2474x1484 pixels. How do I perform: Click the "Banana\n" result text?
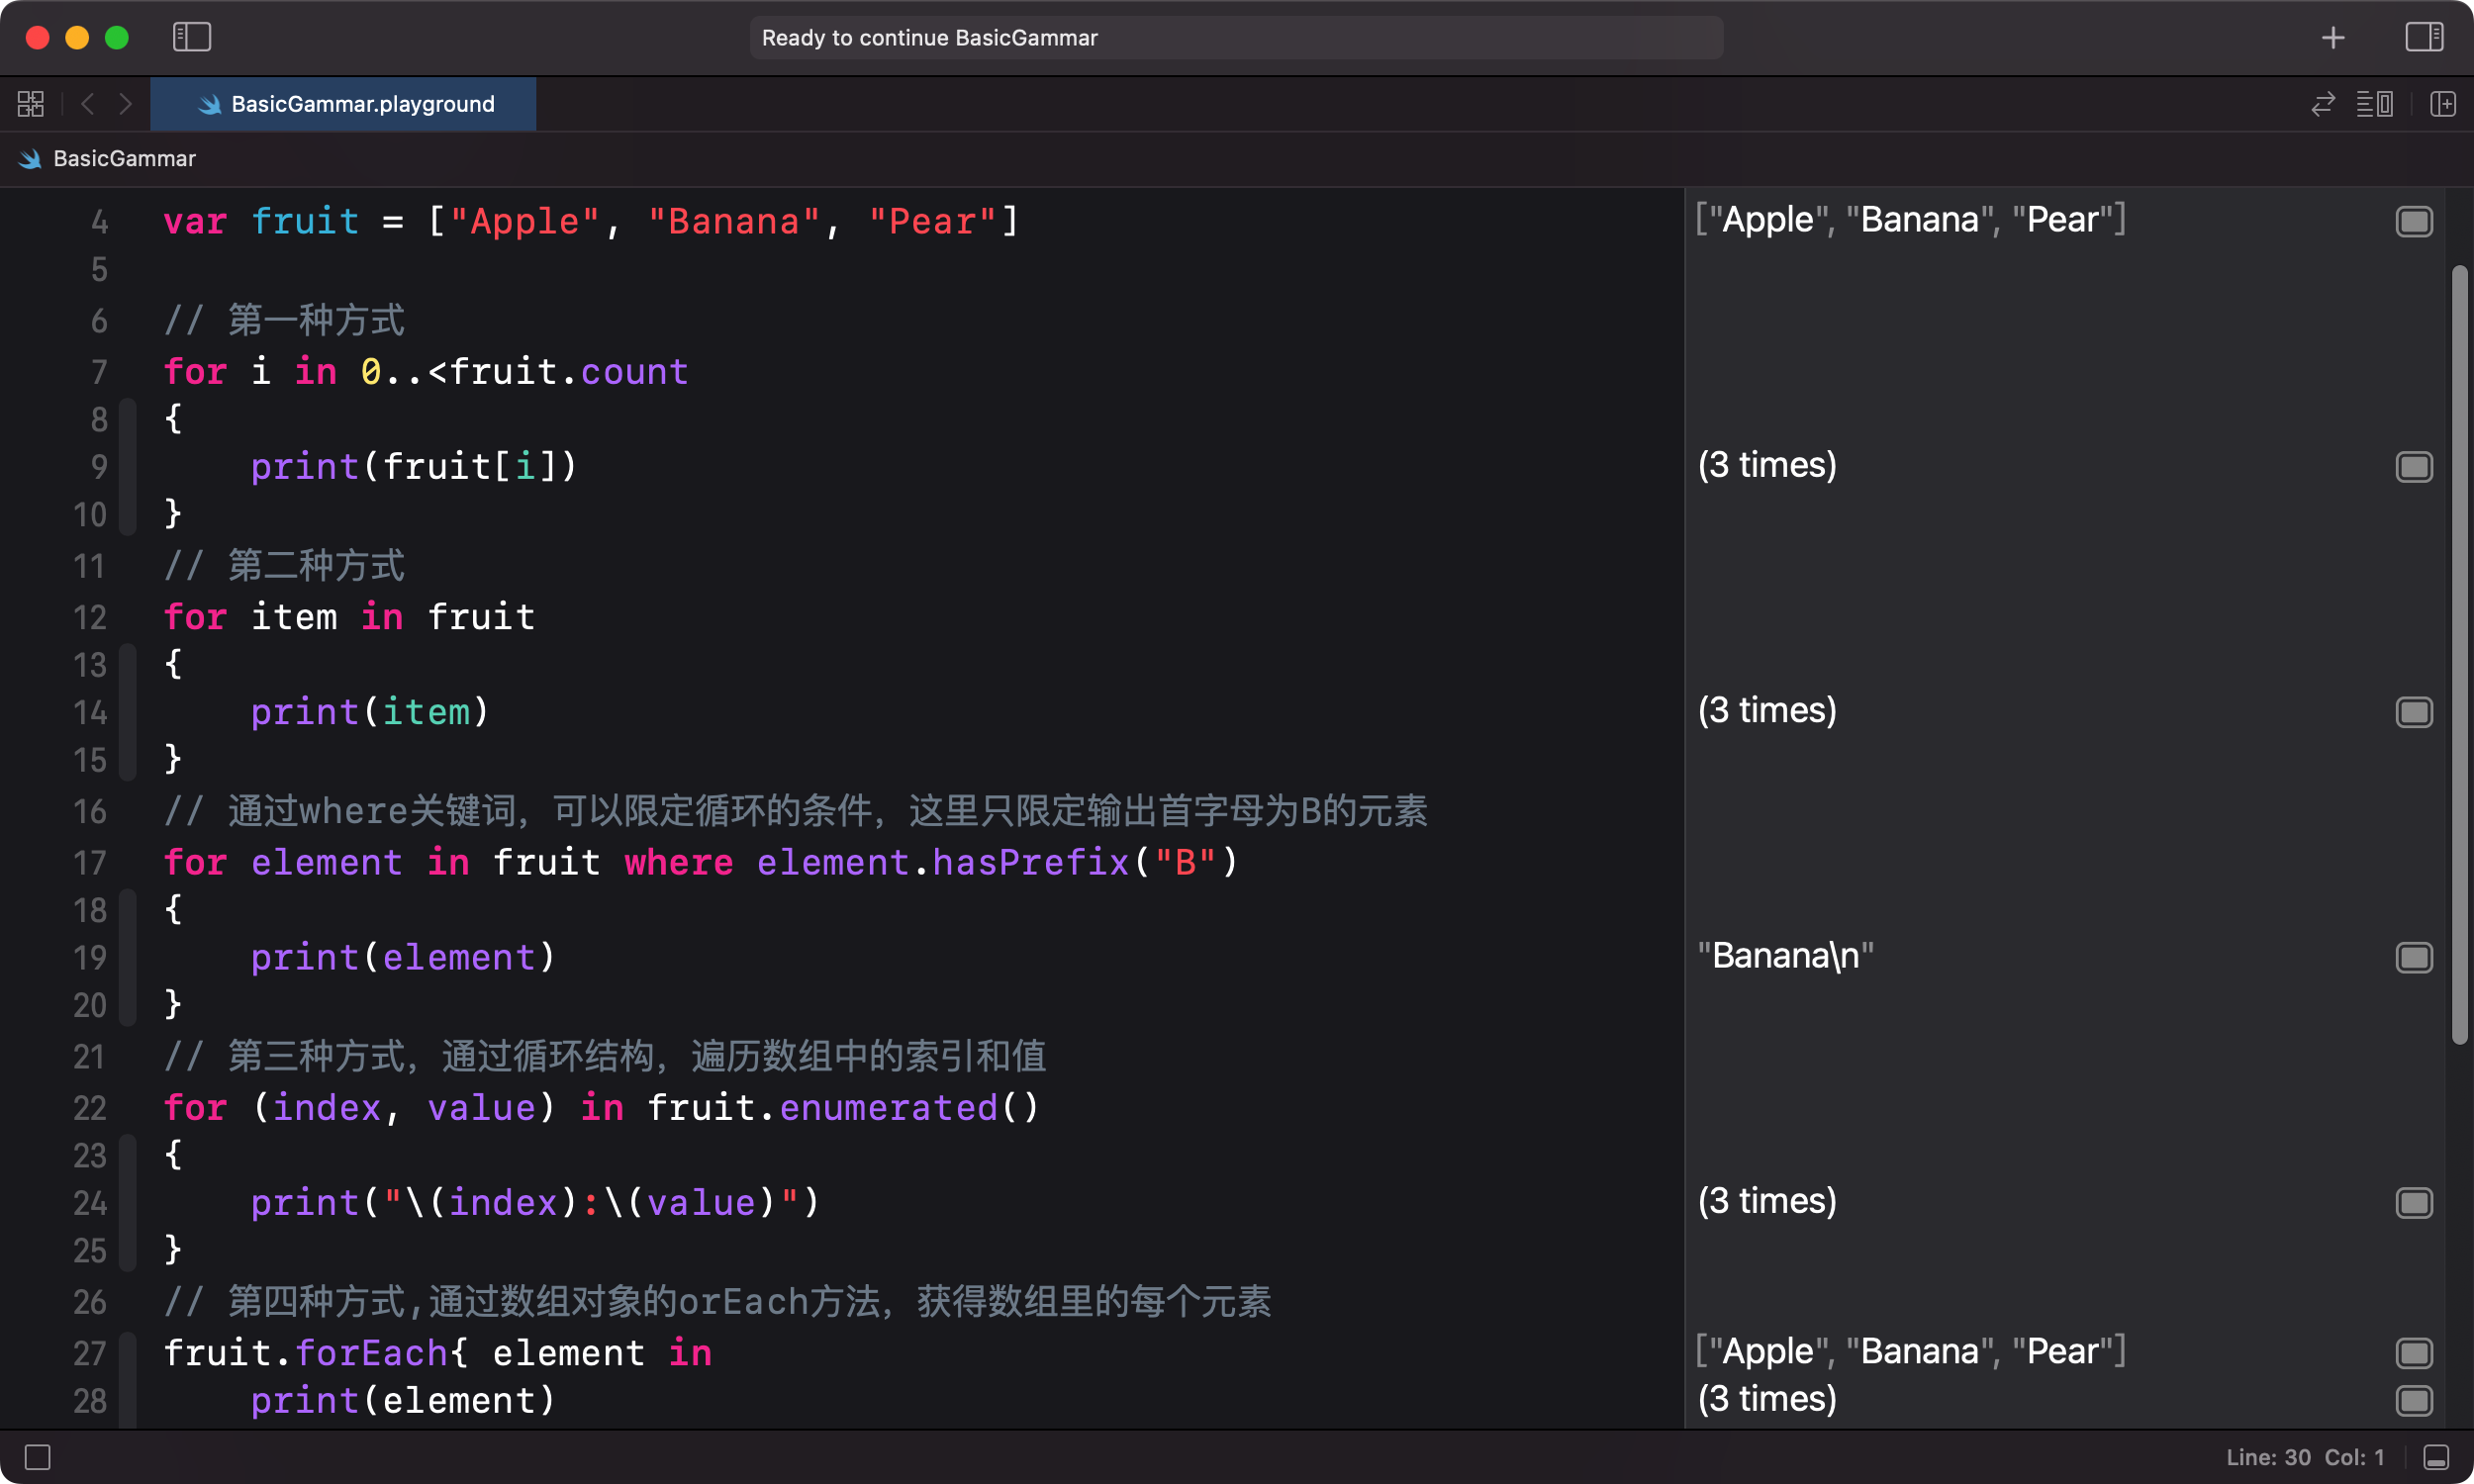click(1785, 956)
